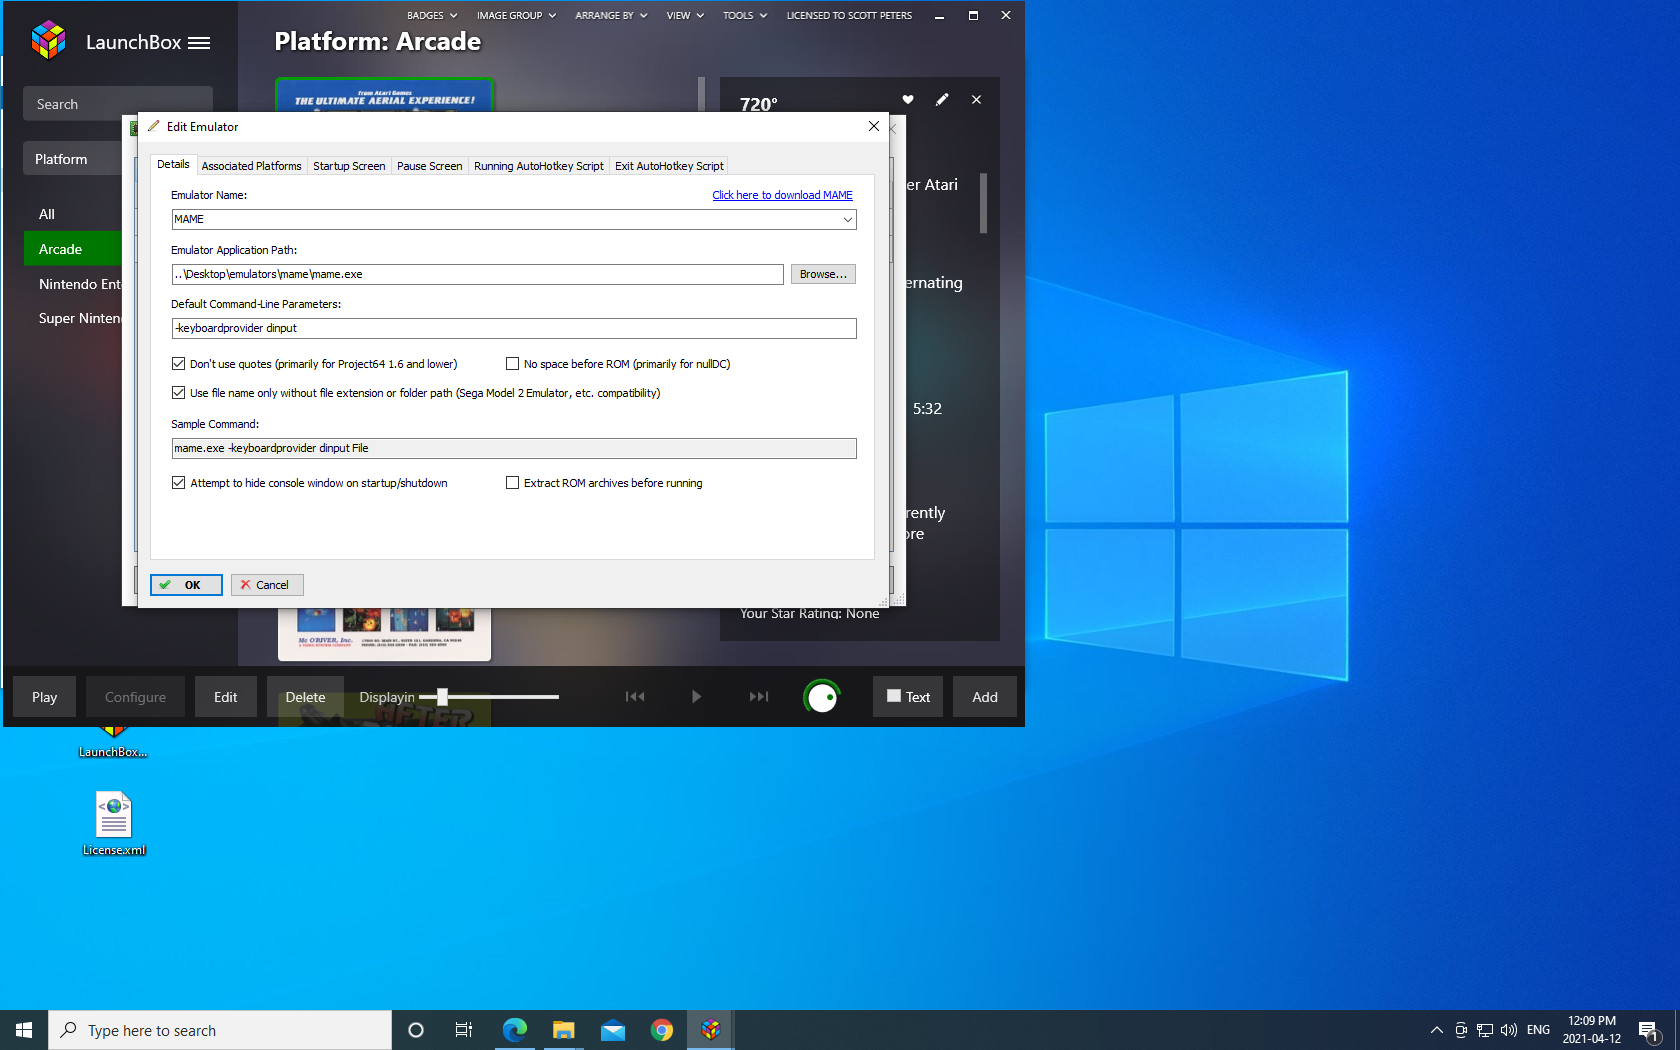Click the Emulator Application Path field

pyautogui.click(x=477, y=274)
